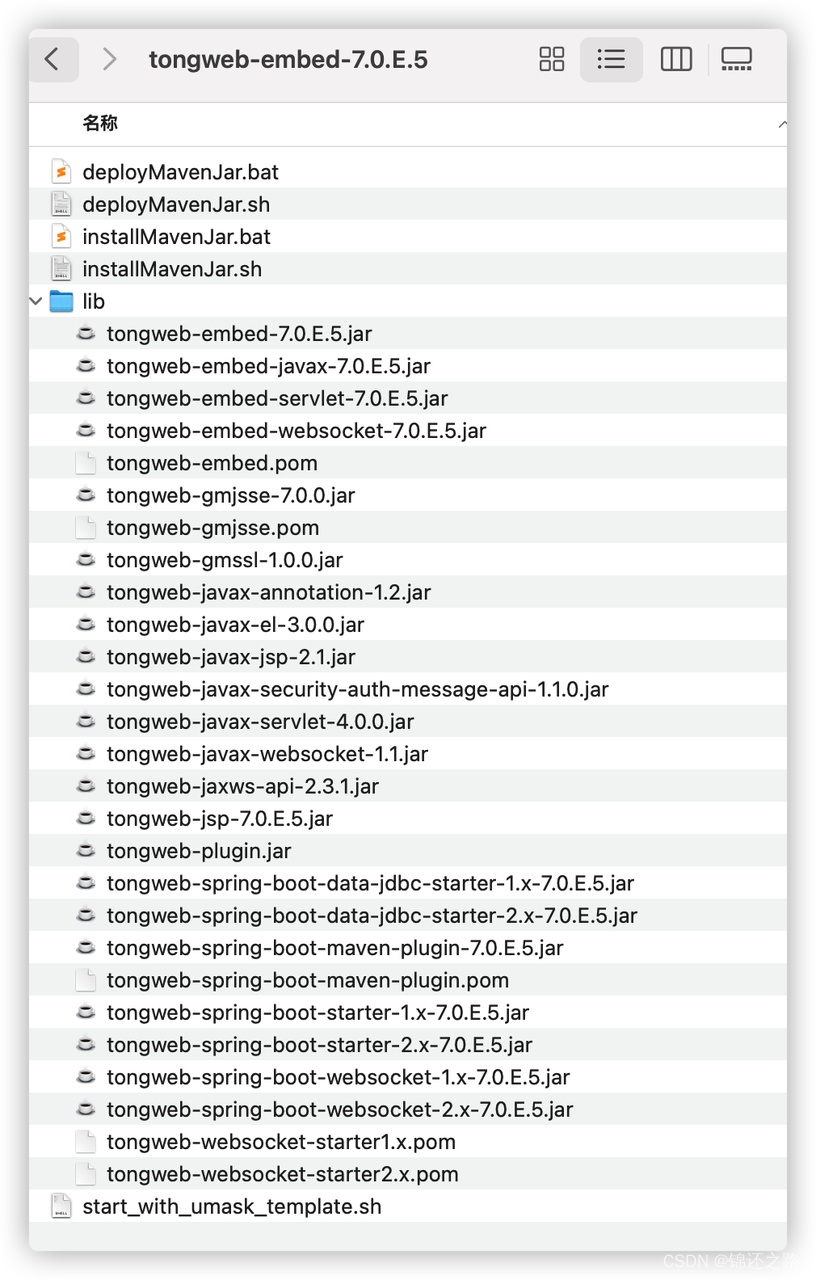The width and height of the screenshot is (816, 1280).
Task: Select file name tongweb-embed-servlet-7.0.E.5.jar
Action: (x=277, y=398)
